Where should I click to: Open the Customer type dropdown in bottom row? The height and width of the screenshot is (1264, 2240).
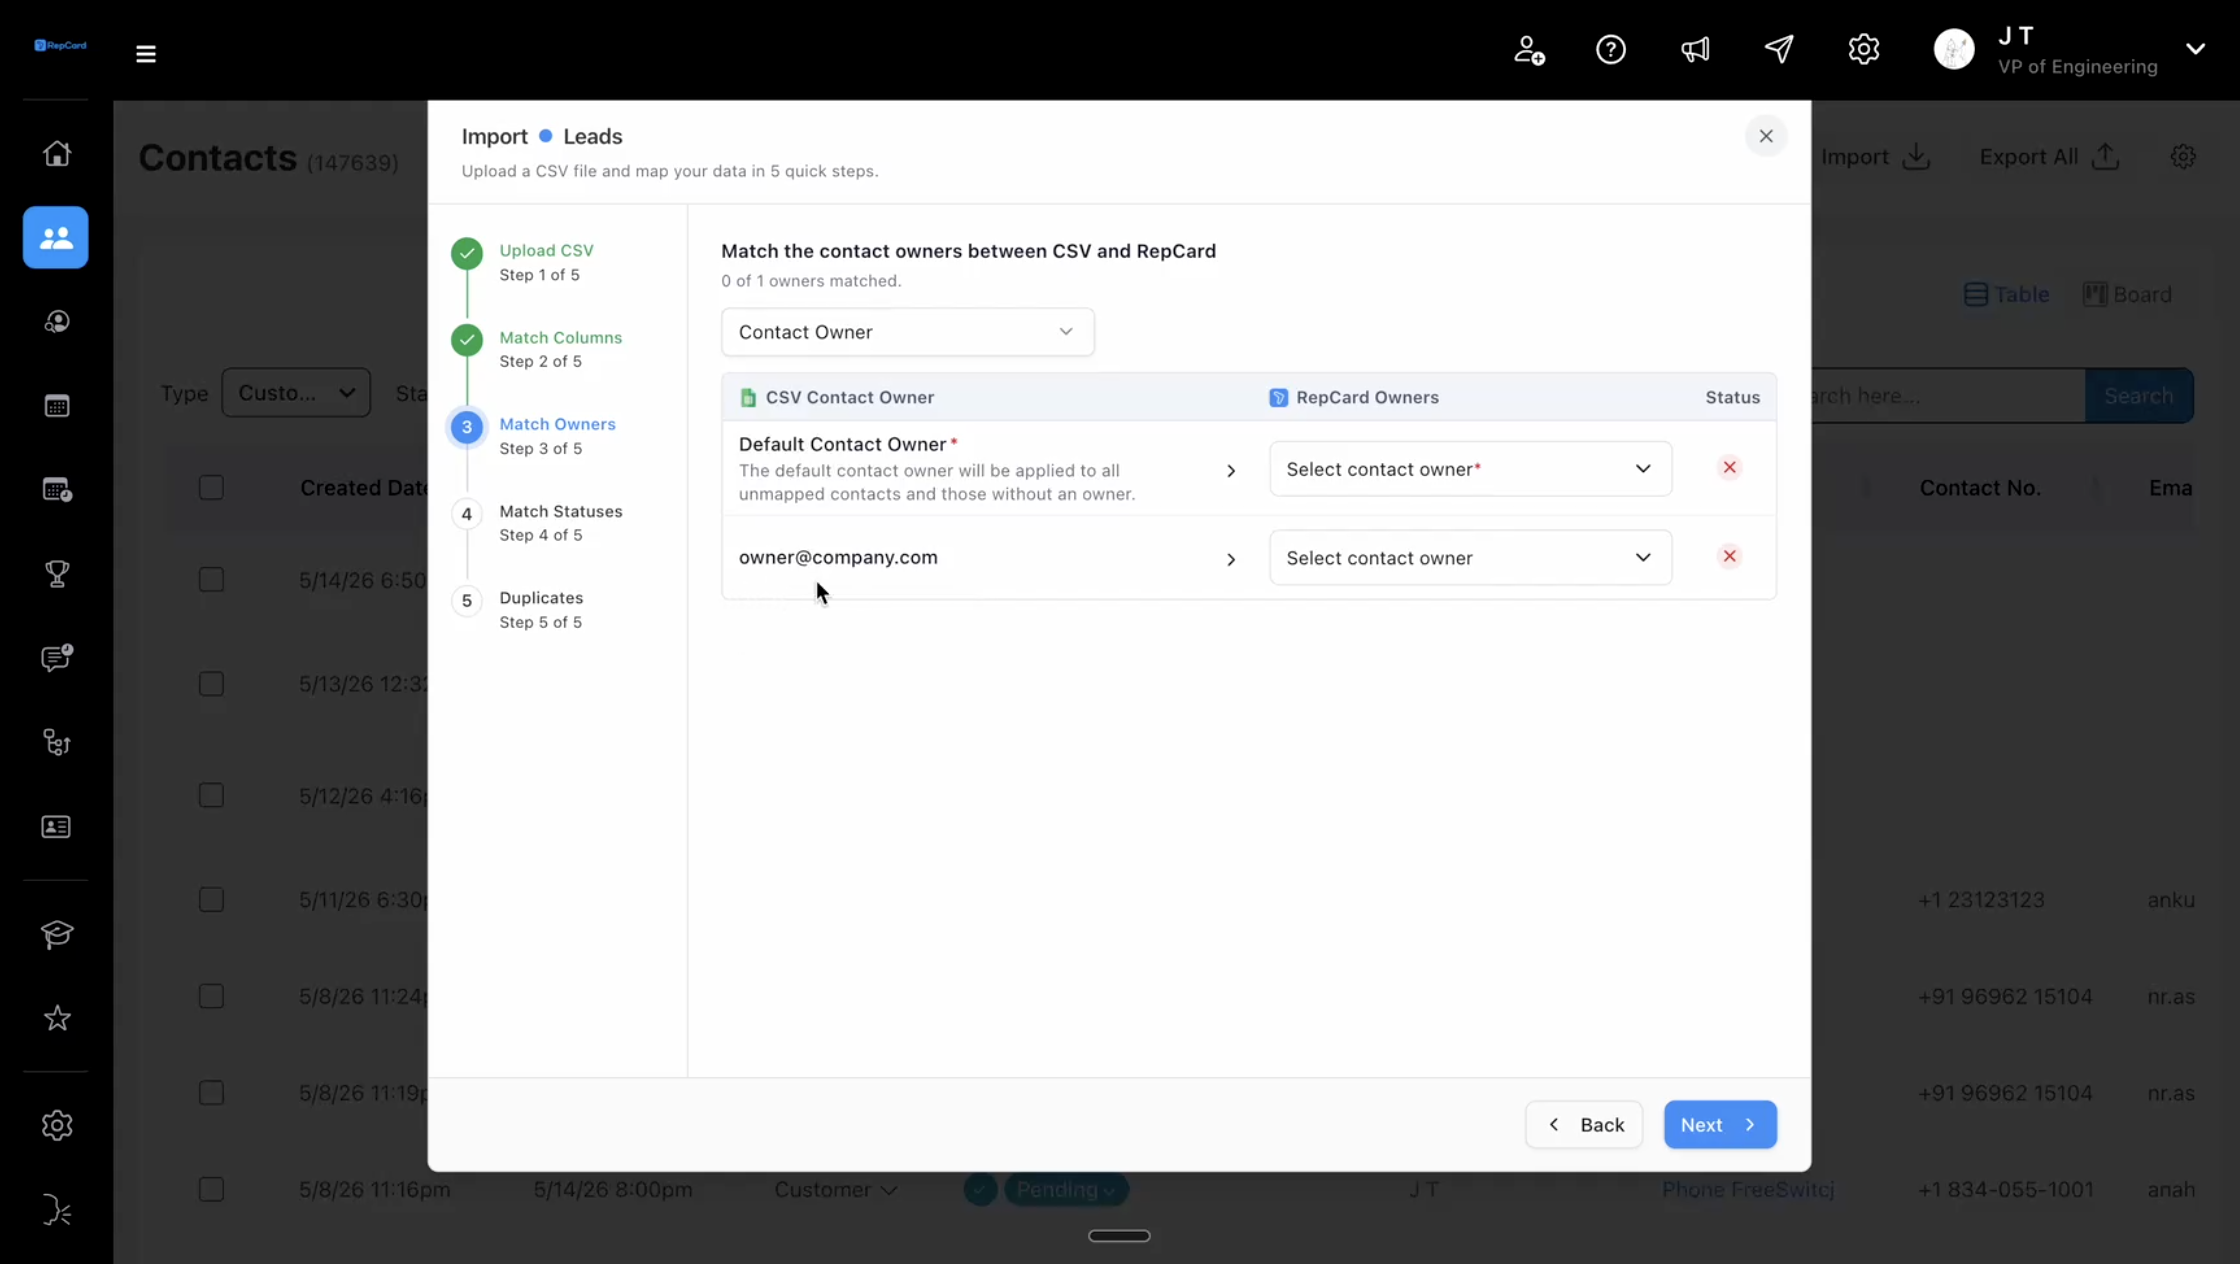tap(836, 1190)
